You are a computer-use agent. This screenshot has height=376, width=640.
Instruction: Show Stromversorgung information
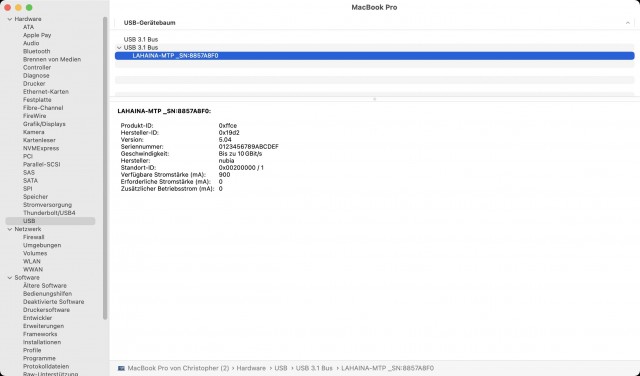(x=47, y=205)
